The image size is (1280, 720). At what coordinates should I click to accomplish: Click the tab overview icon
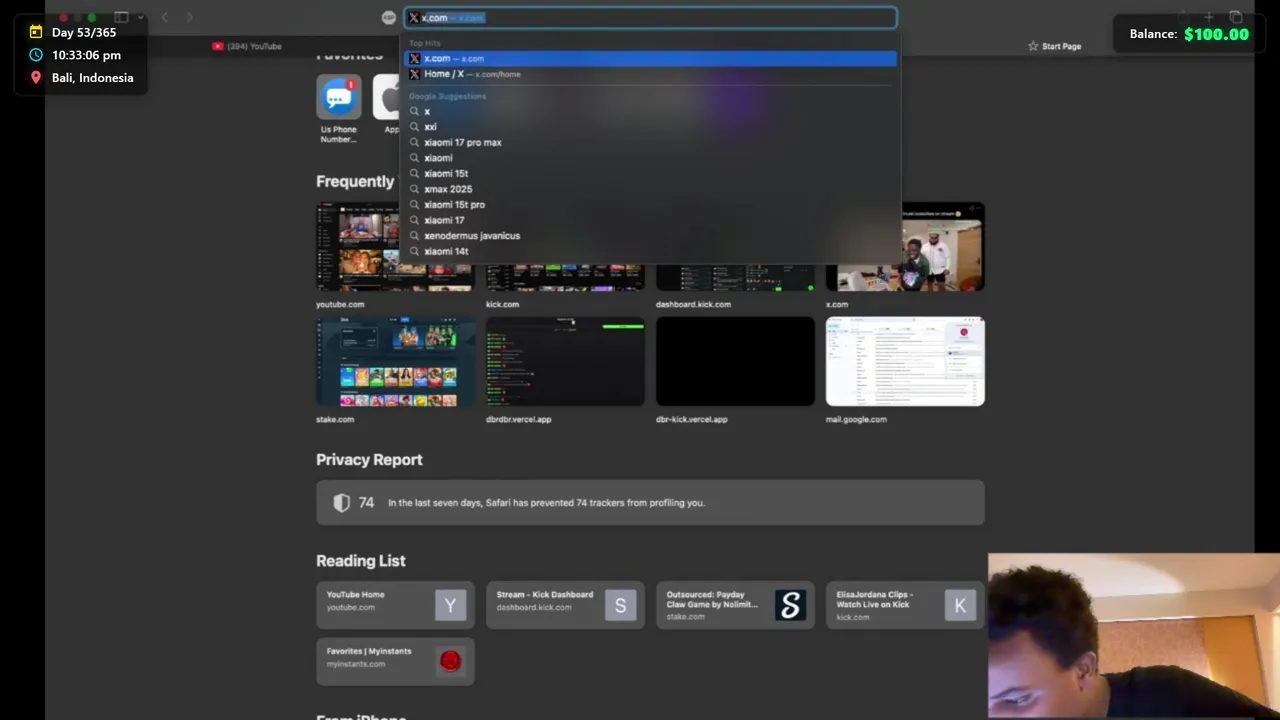coord(1236,17)
